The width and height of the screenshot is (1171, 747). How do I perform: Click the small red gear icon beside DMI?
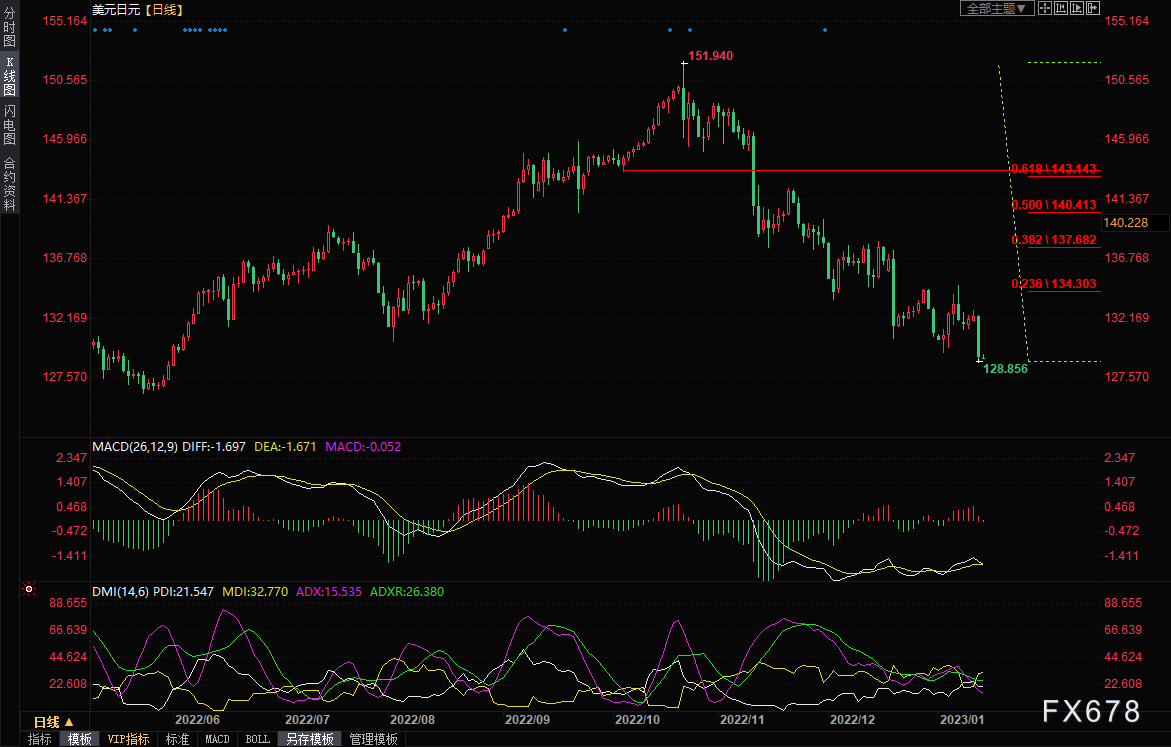[x=29, y=591]
